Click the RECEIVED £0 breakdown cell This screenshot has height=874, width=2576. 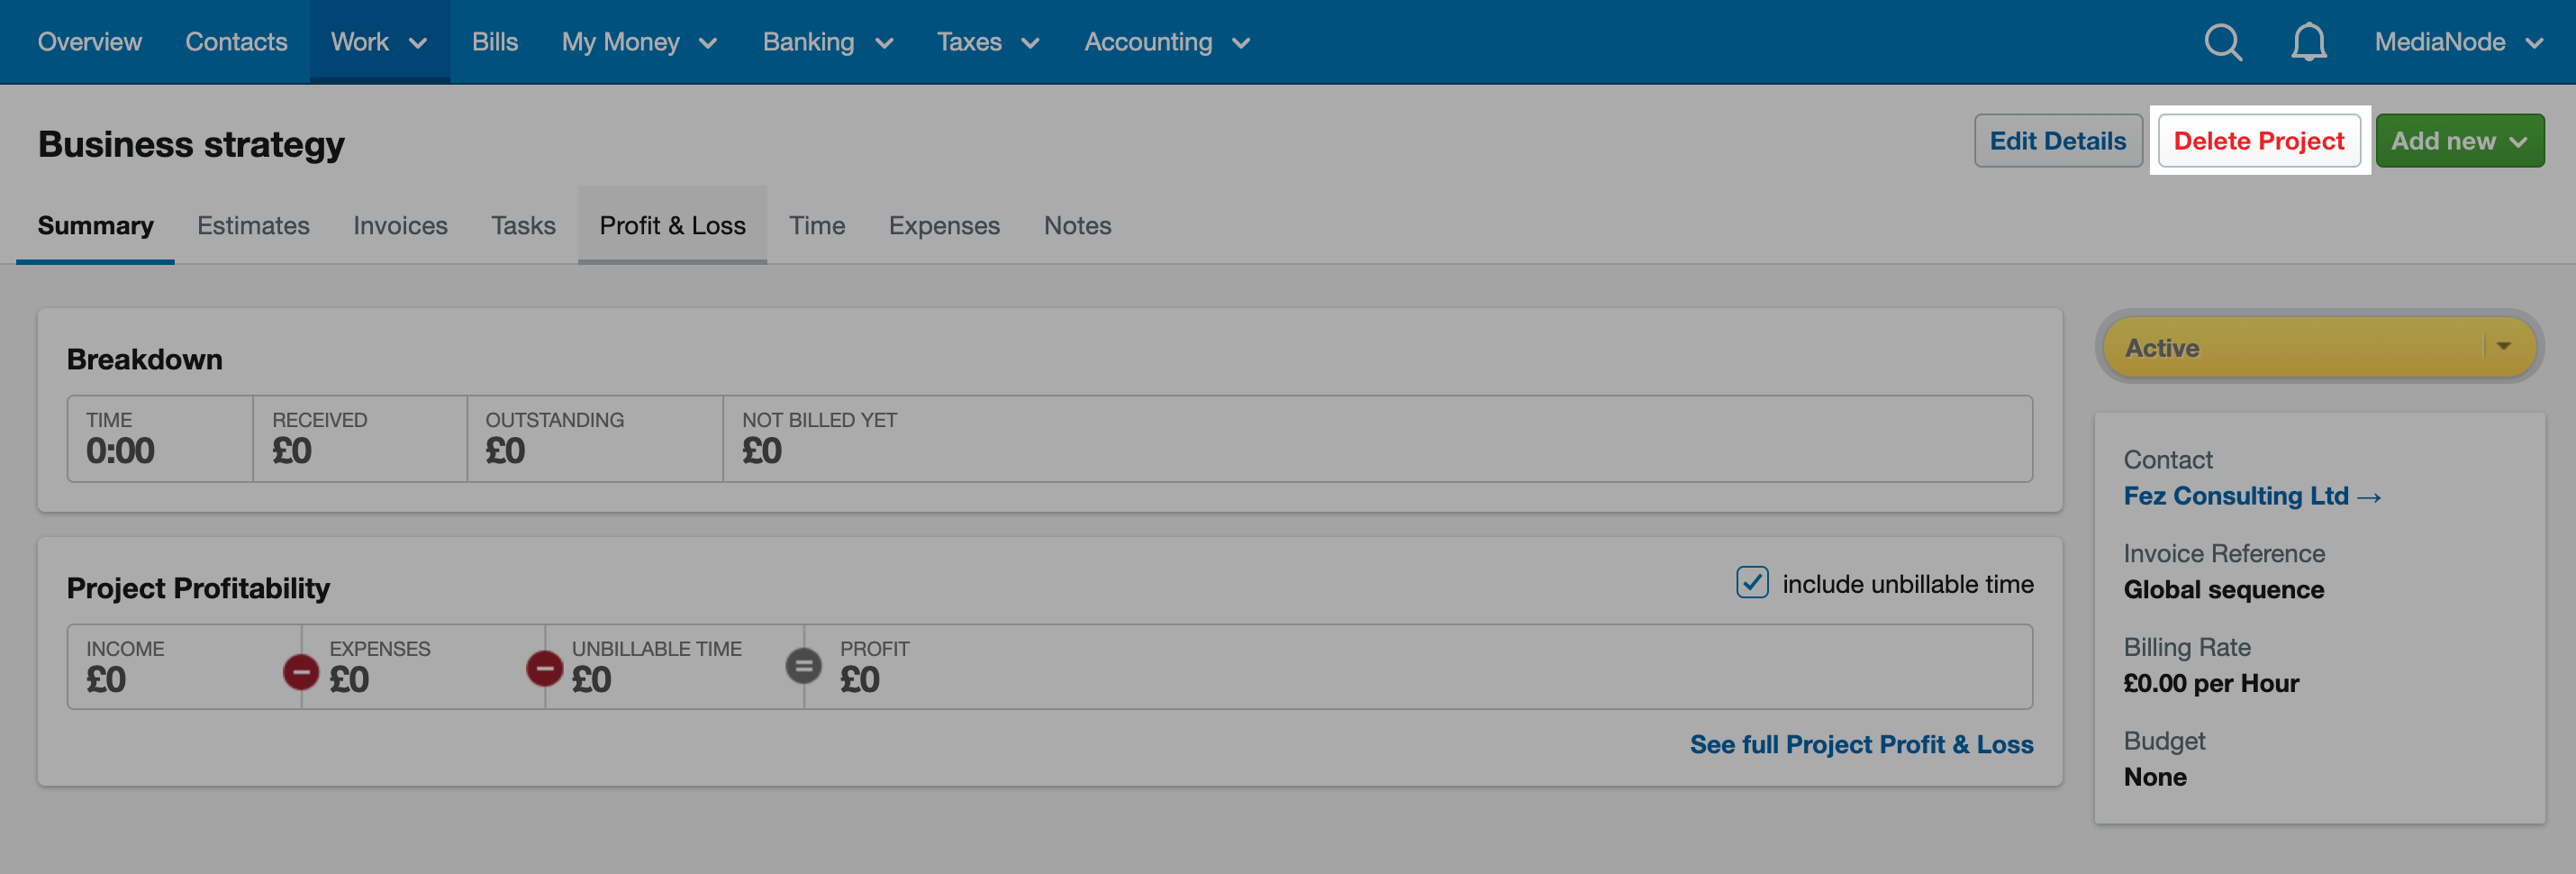pos(360,438)
